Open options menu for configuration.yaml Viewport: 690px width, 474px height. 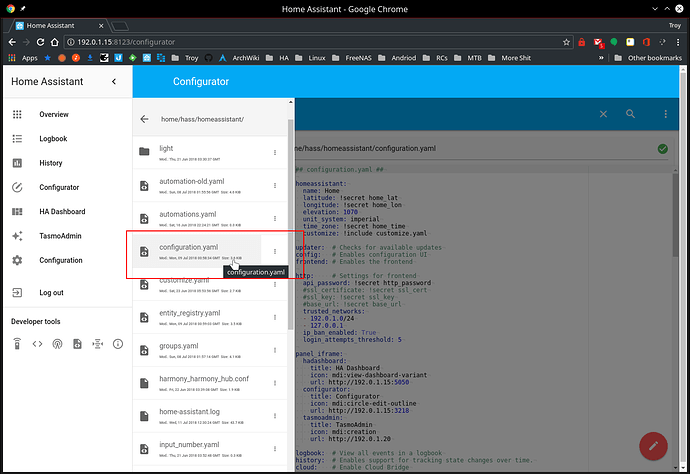click(x=275, y=251)
